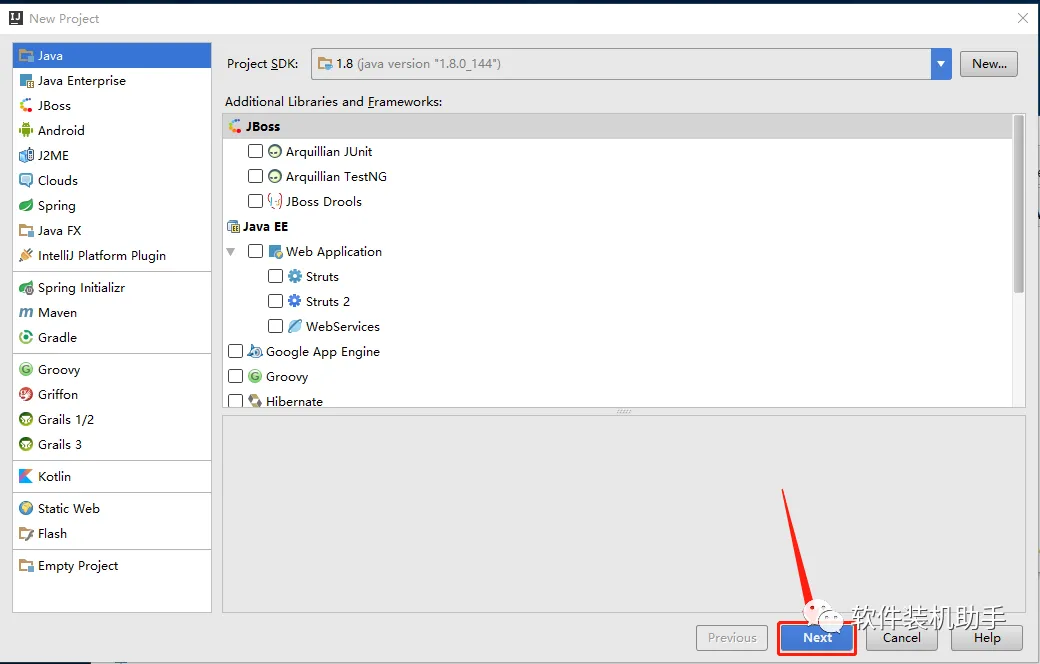This screenshot has width=1040, height=664.
Task: Click the IntelliJ Platform Plugin icon
Action: click(27, 255)
